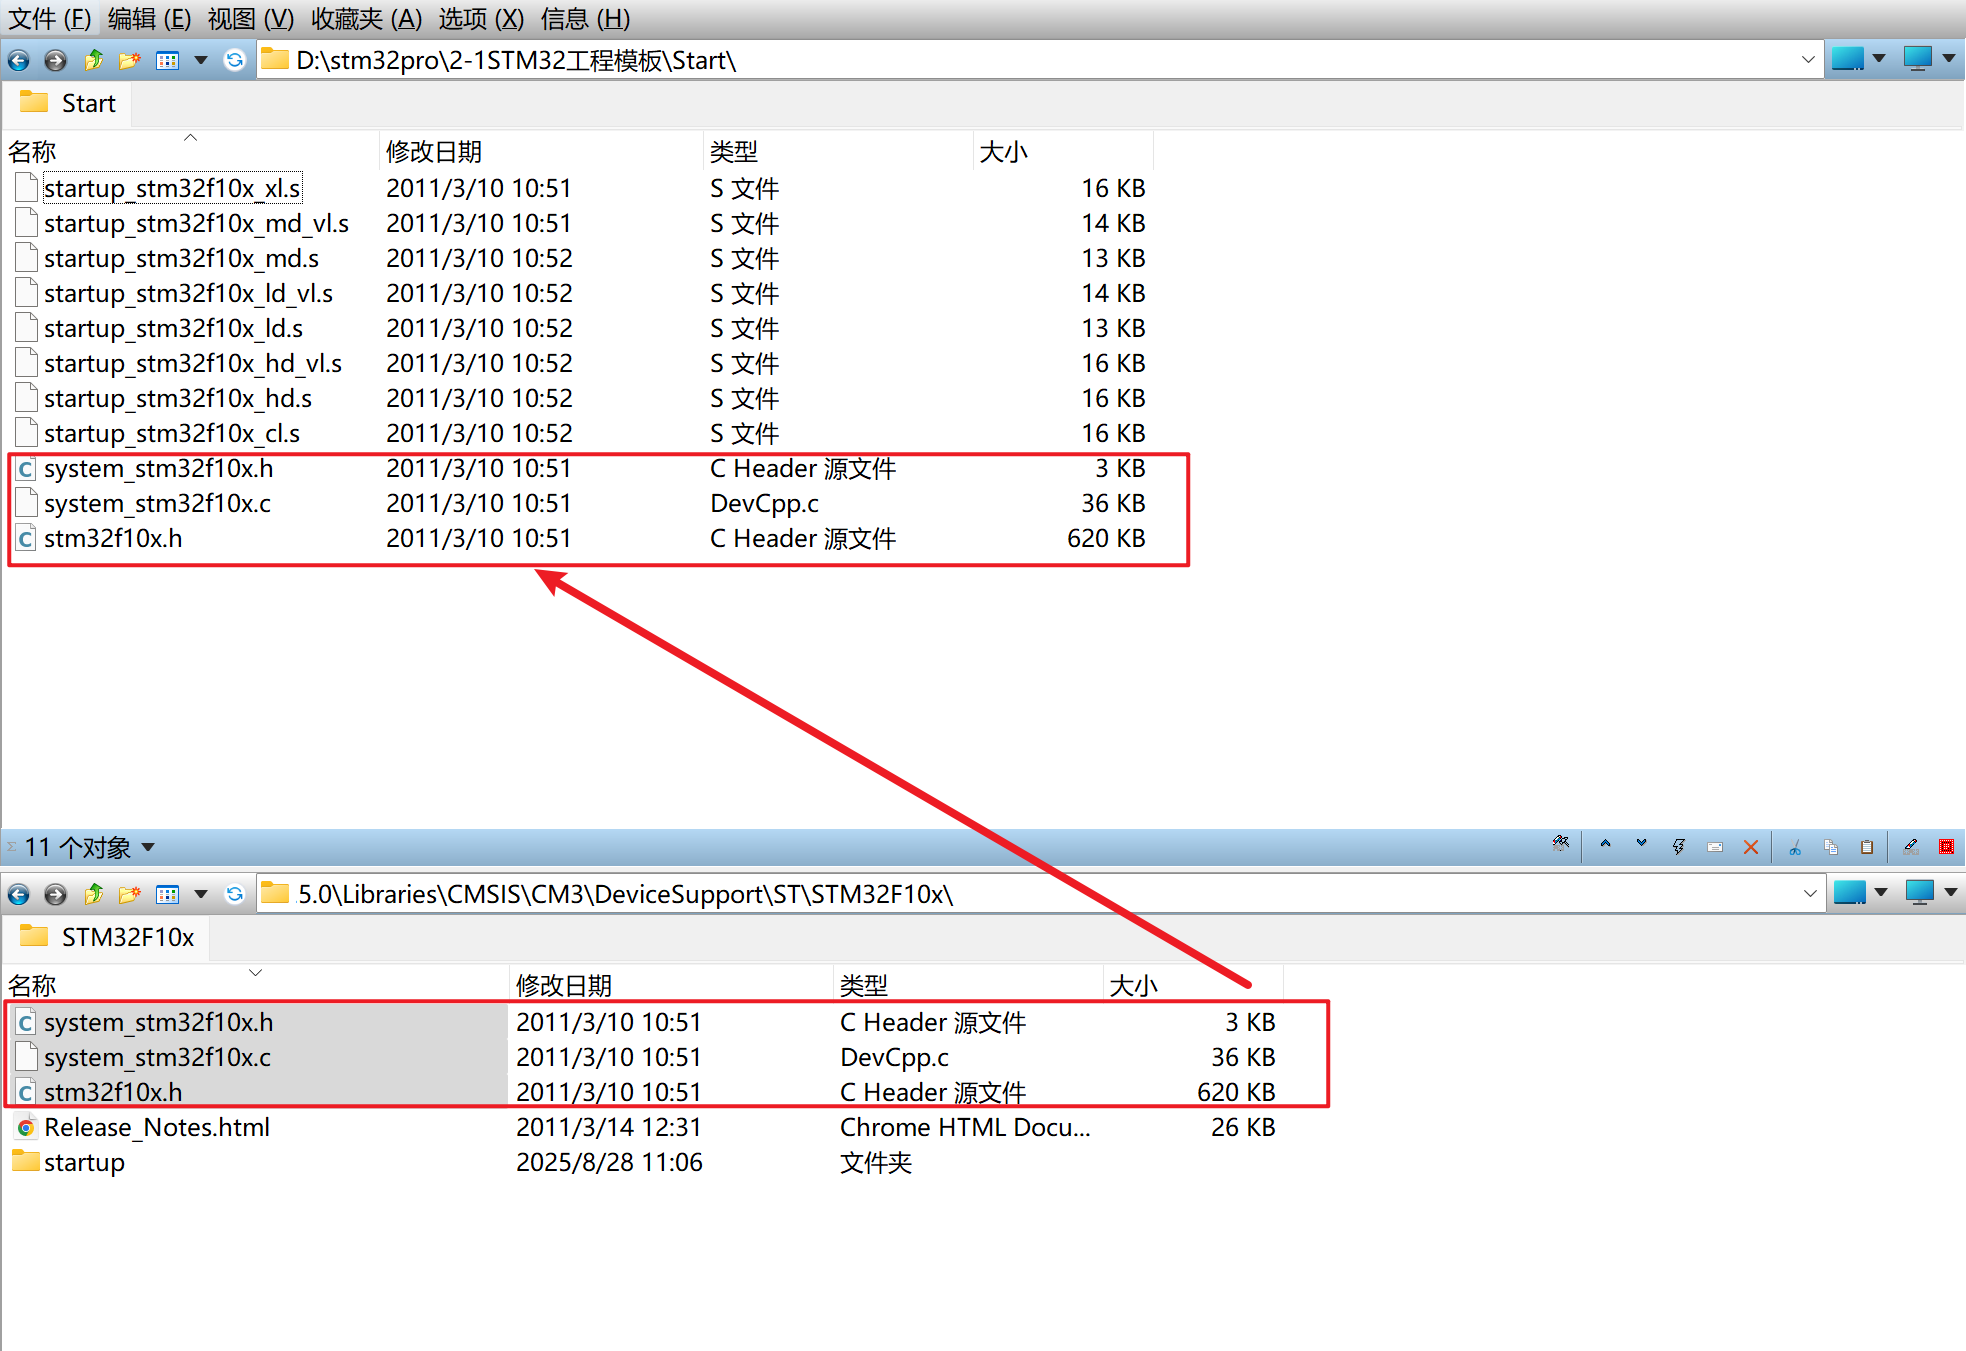The image size is (1966, 1351).
Task: Click the scissors cut icon
Action: pos(1795,847)
